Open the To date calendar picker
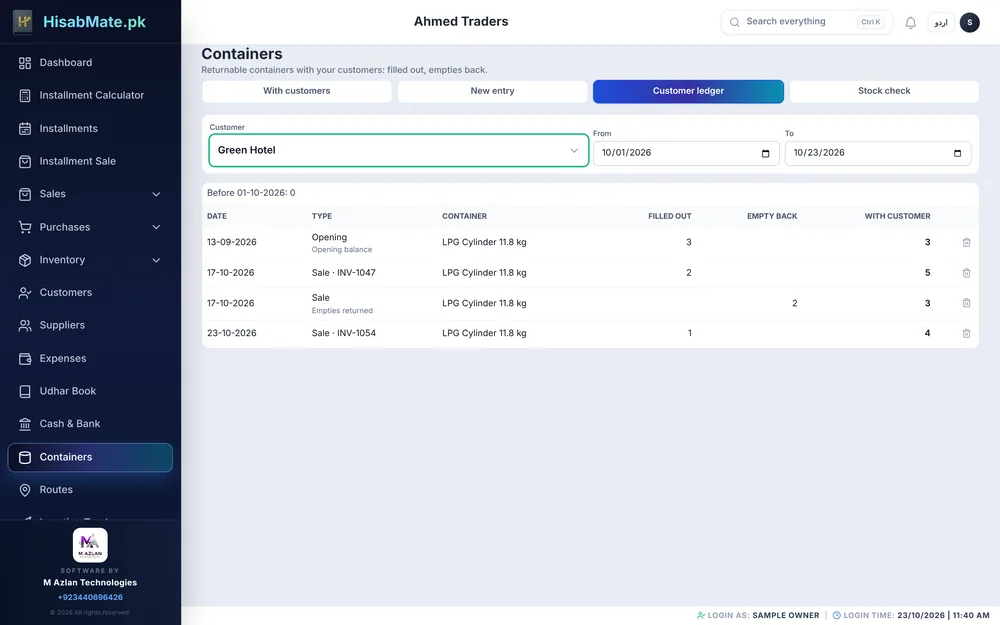The height and width of the screenshot is (625, 1000). click(957, 153)
